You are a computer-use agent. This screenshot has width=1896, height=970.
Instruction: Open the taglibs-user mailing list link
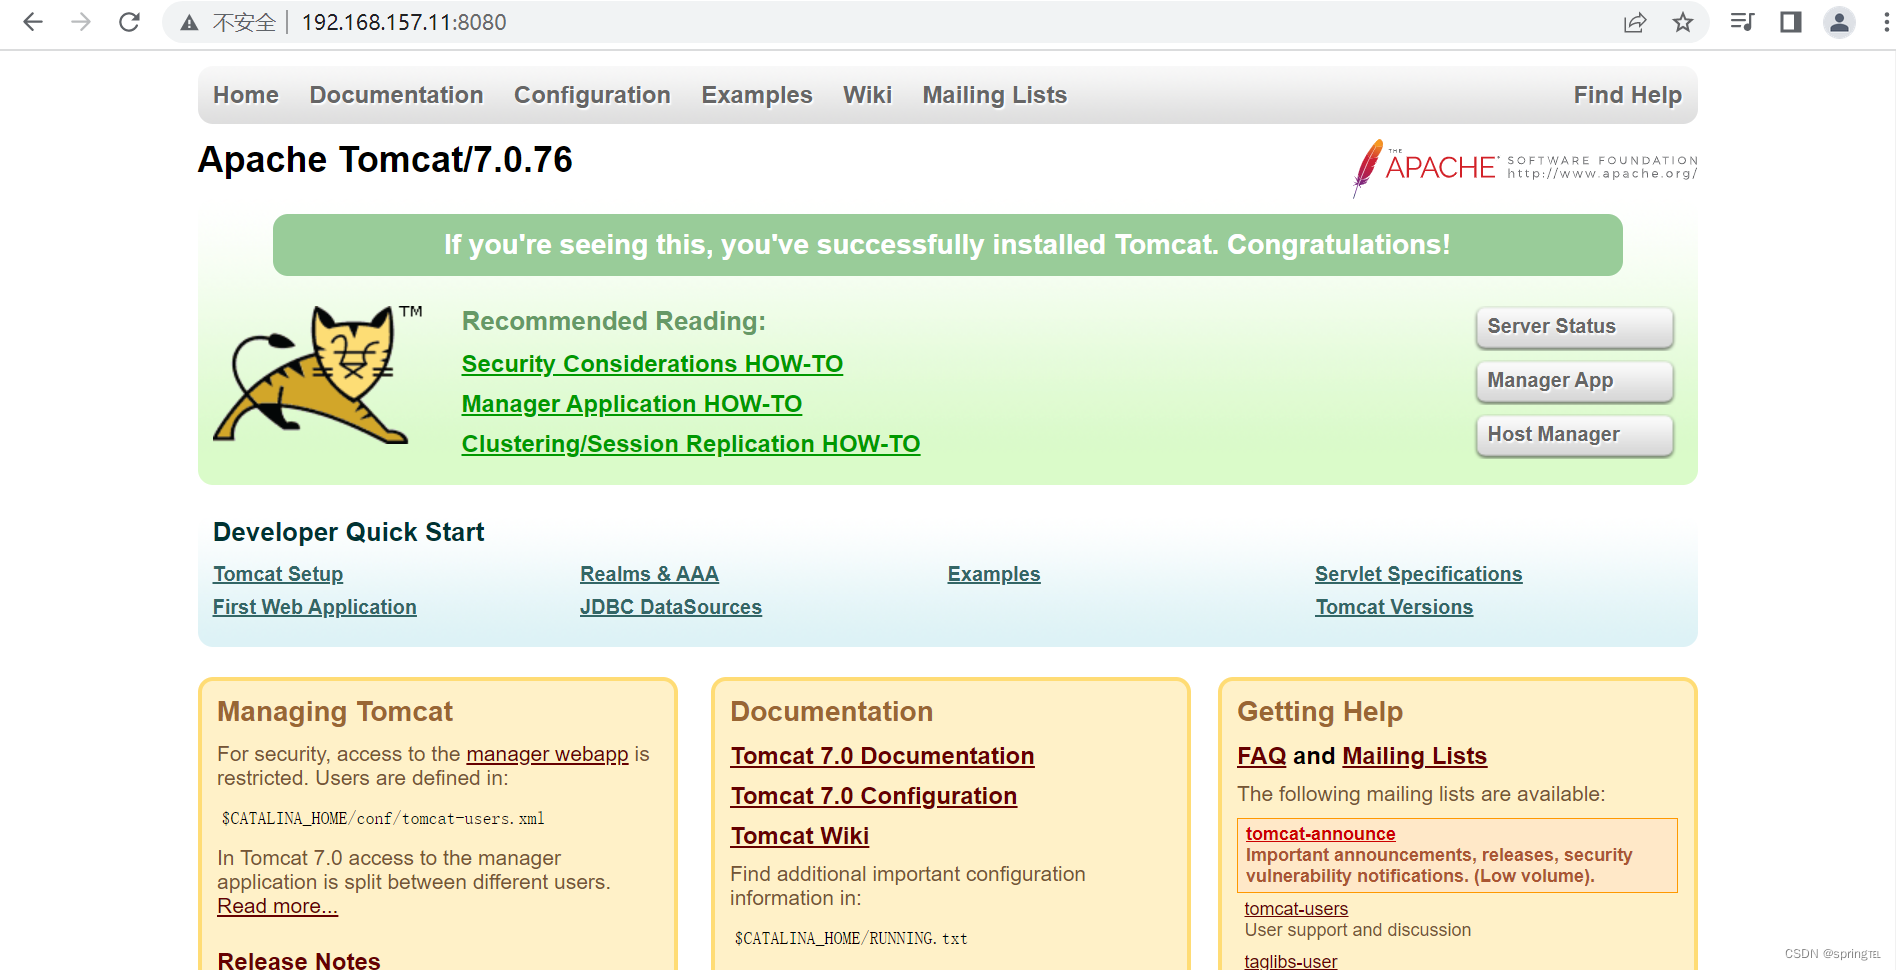point(1290,961)
